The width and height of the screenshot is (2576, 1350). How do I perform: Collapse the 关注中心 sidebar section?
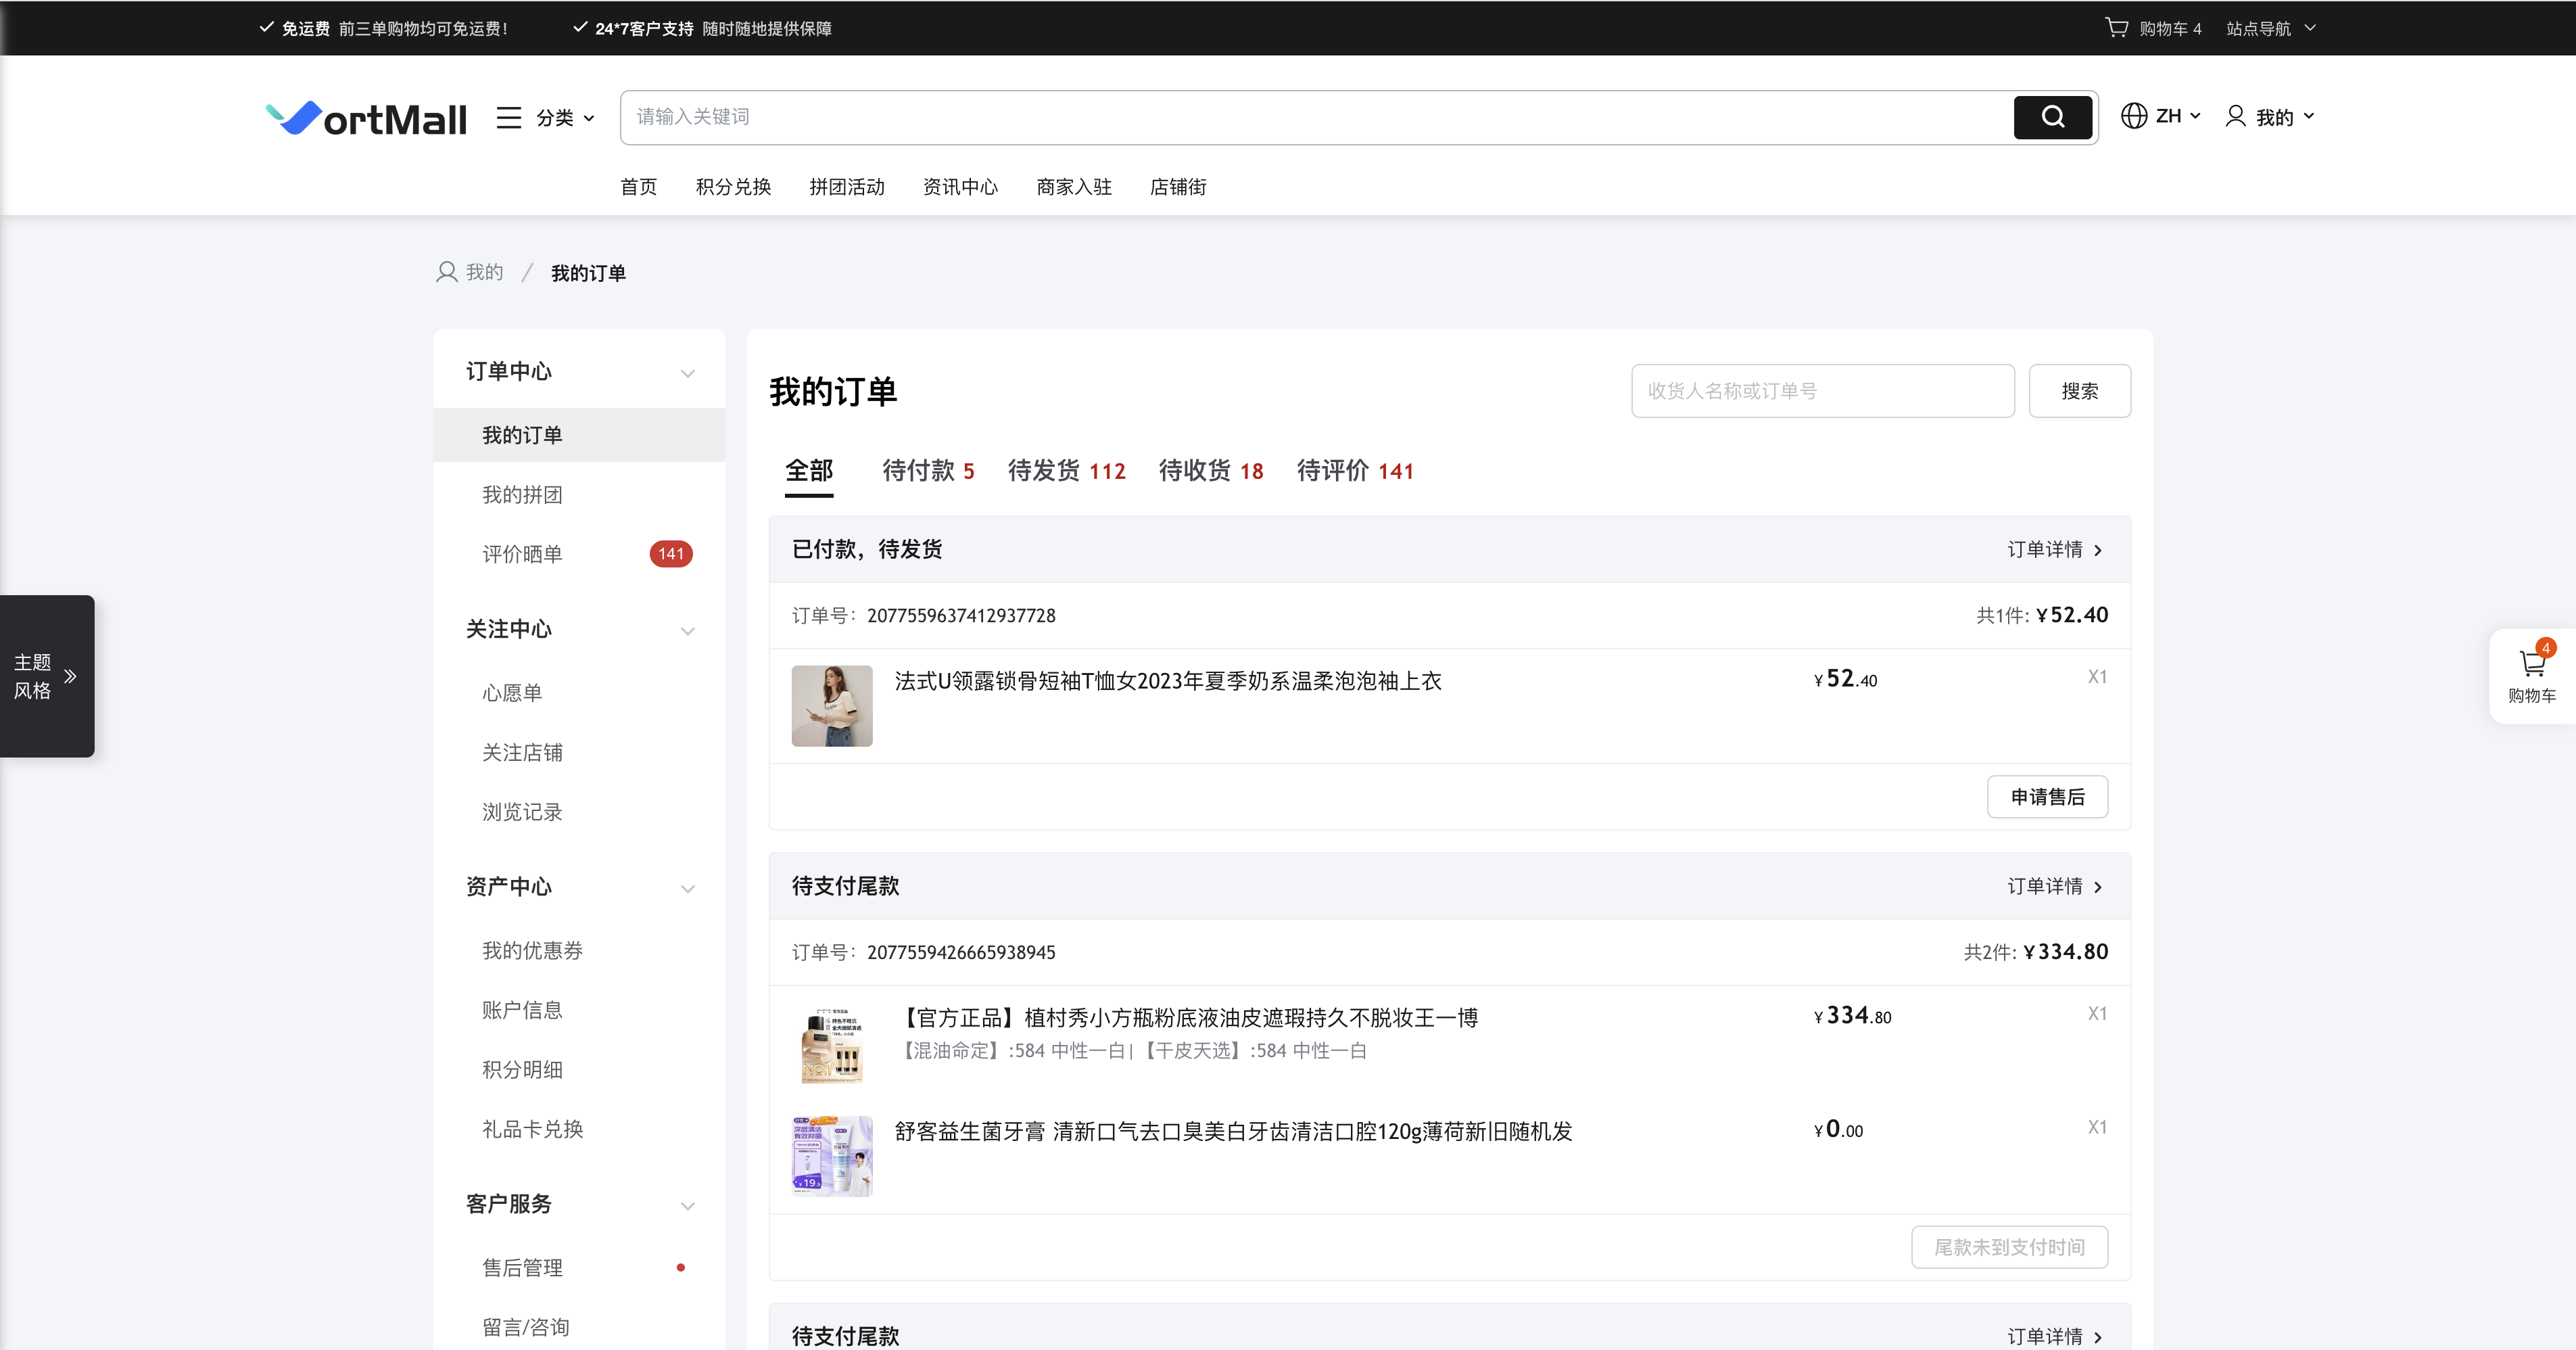coord(688,631)
